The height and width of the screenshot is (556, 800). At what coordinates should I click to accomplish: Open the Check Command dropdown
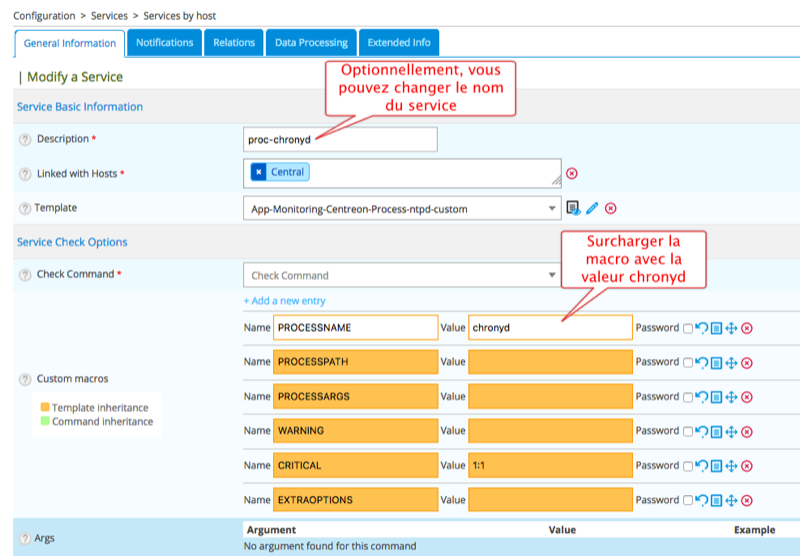(401, 275)
